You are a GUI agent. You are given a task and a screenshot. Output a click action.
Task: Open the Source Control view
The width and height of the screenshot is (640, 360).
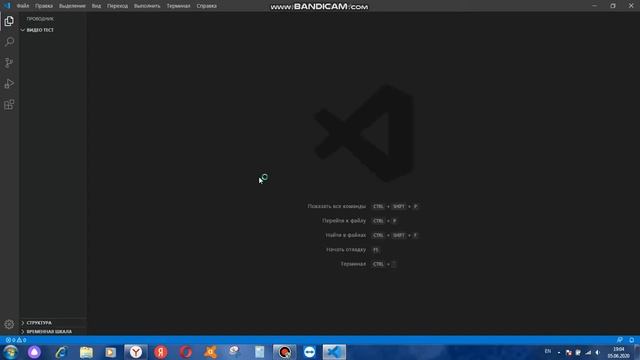(x=9, y=62)
